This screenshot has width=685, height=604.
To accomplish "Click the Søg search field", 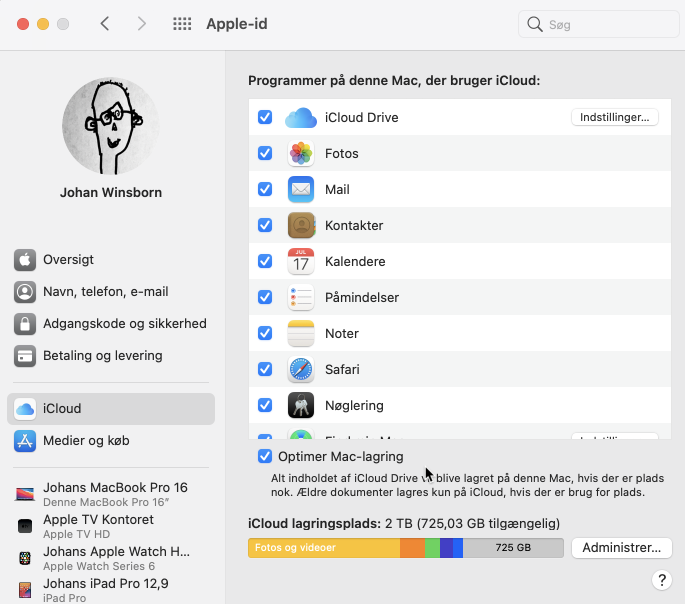I will point(599,24).
